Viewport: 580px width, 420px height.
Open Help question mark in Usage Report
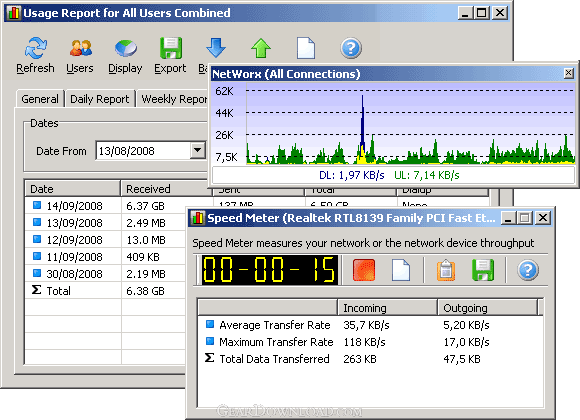click(351, 48)
